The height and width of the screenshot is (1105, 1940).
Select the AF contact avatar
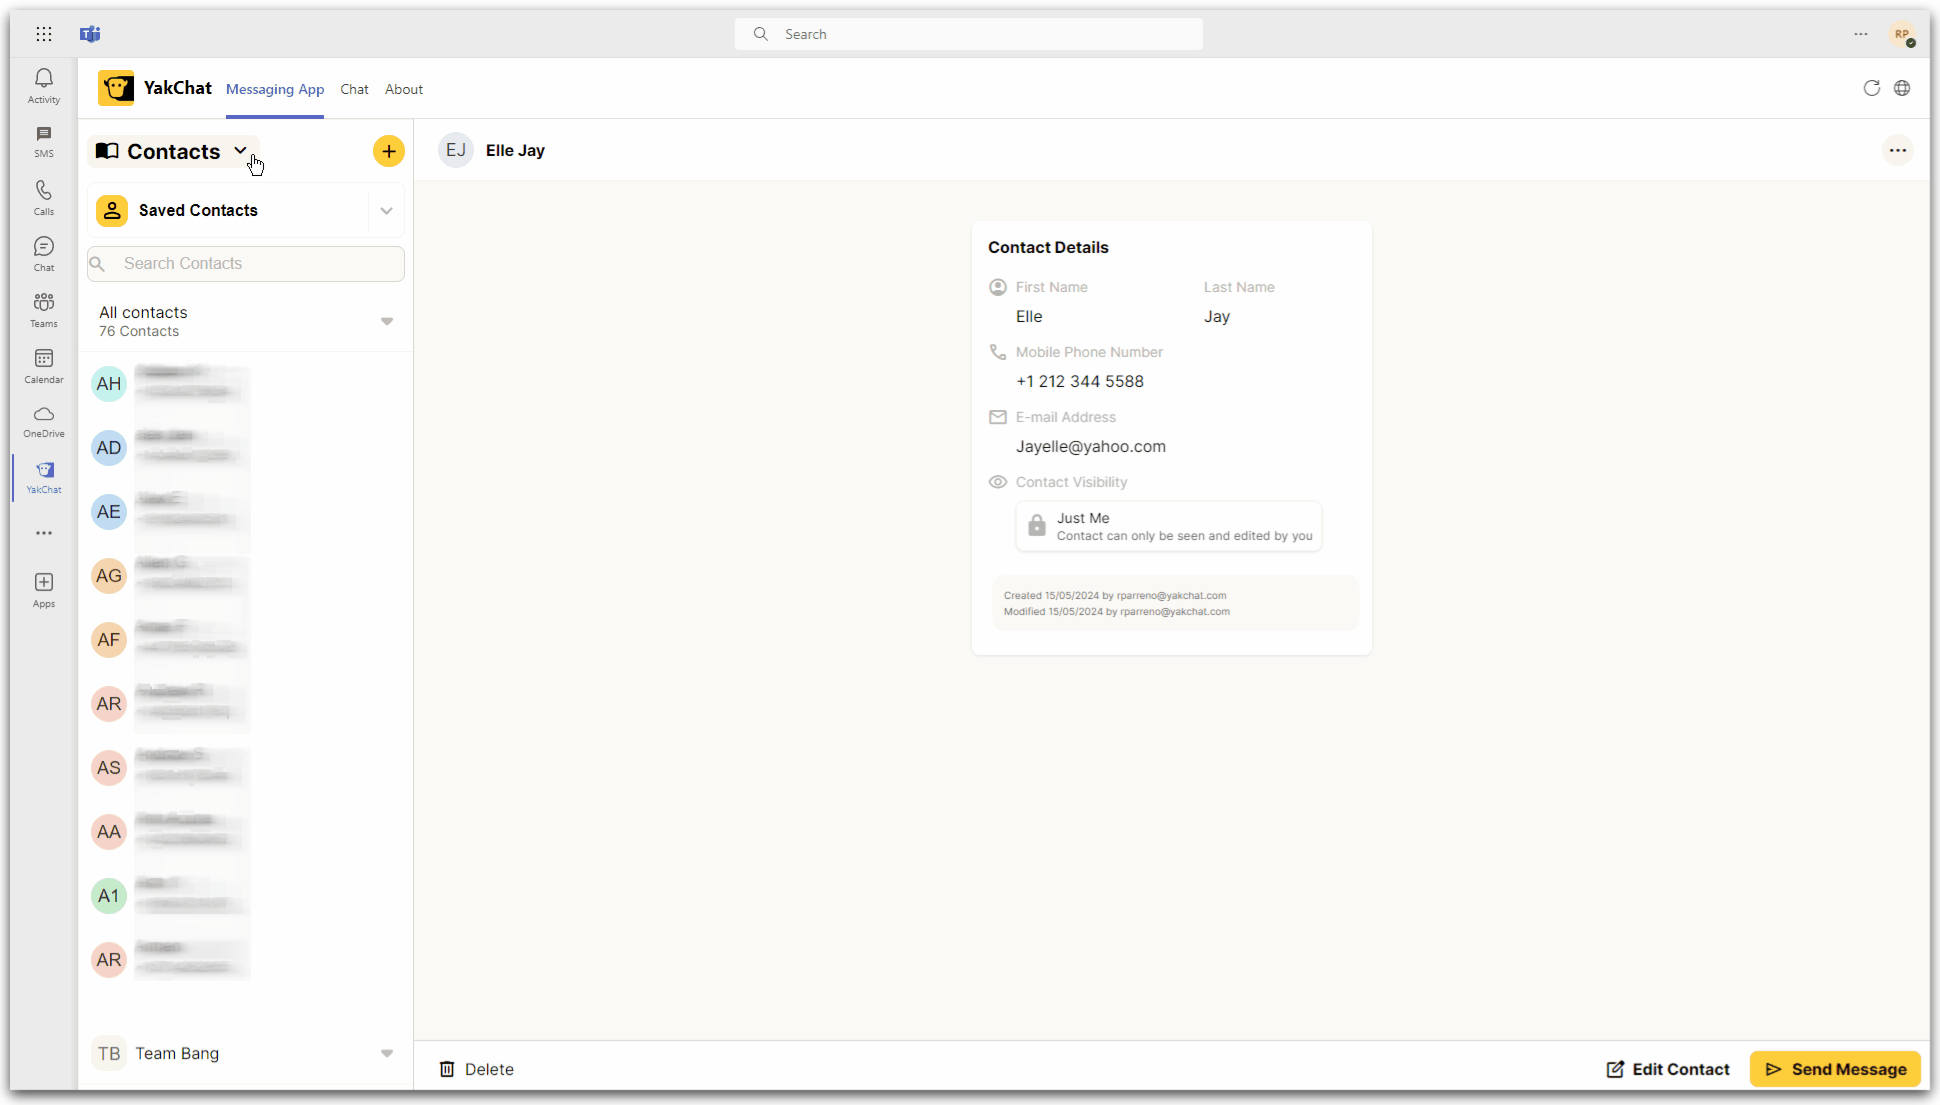pos(109,640)
